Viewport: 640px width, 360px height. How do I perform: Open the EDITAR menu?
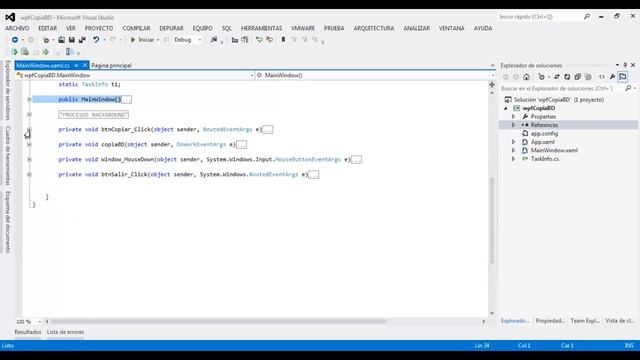pos(48,28)
